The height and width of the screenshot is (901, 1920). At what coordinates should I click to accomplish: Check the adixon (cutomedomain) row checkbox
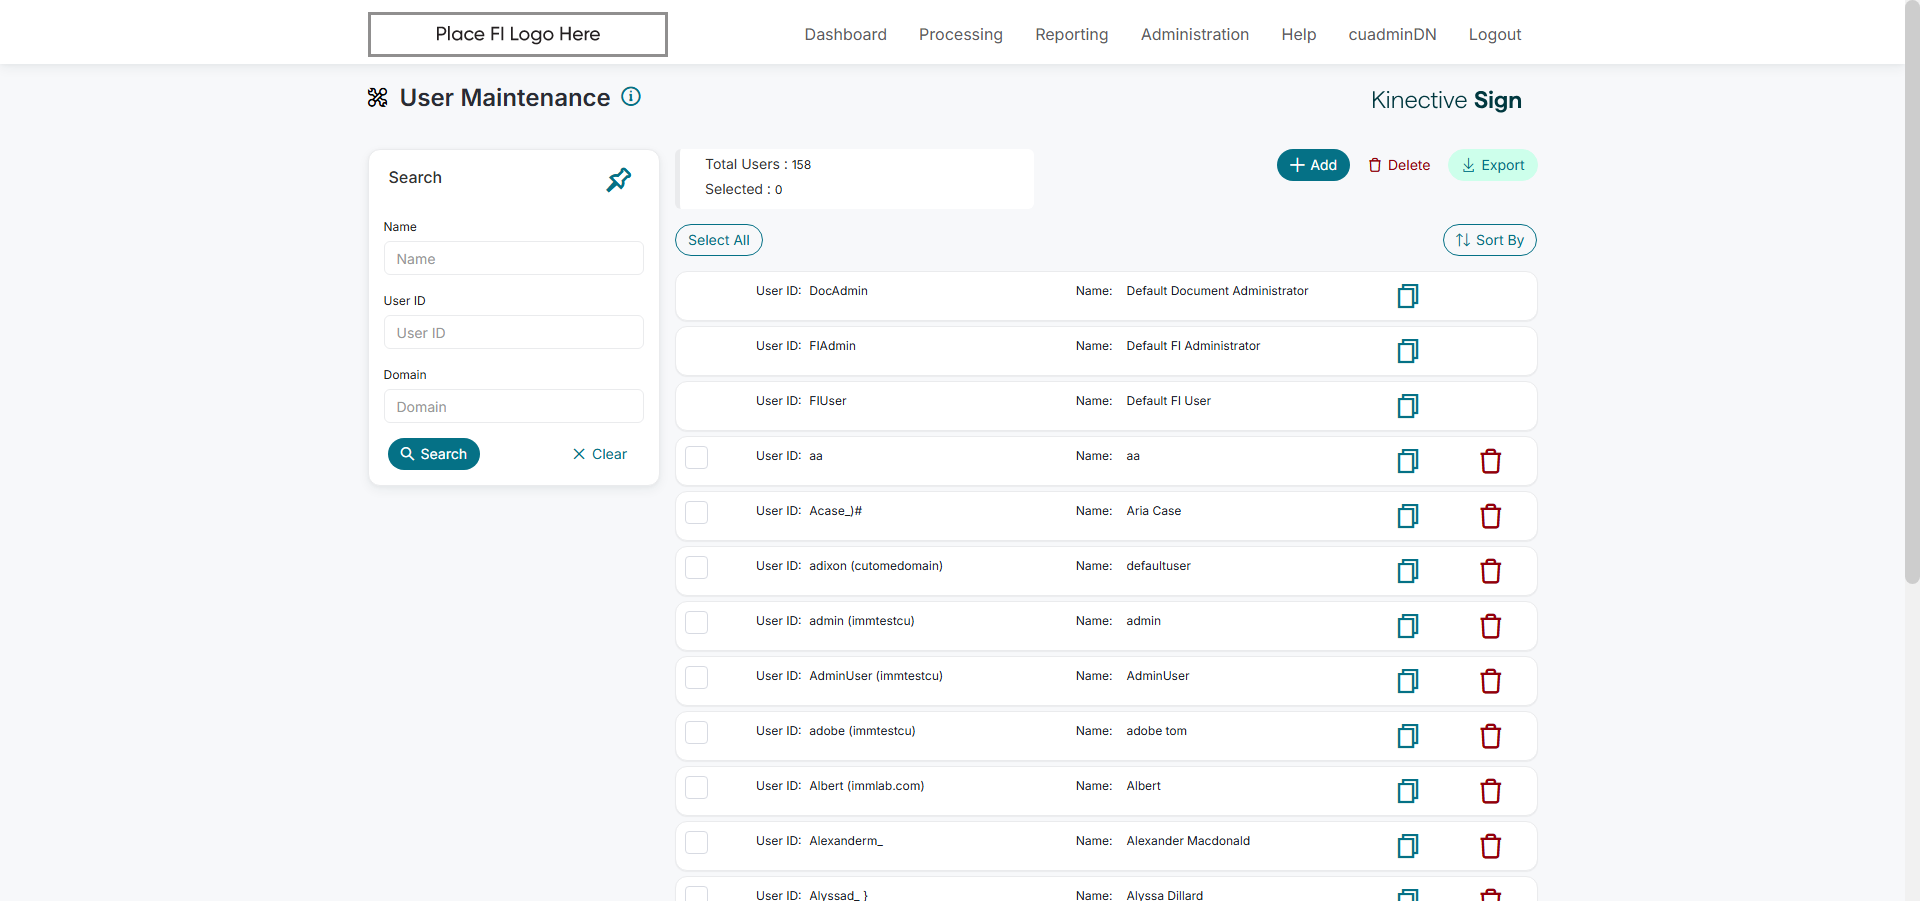(697, 567)
